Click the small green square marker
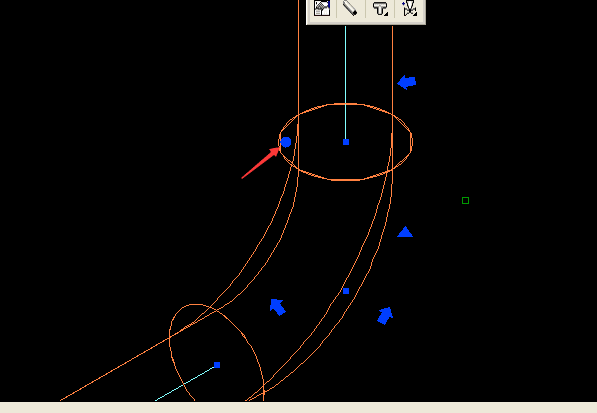Viewport: 597px width, 413px height. coord(465,201)
